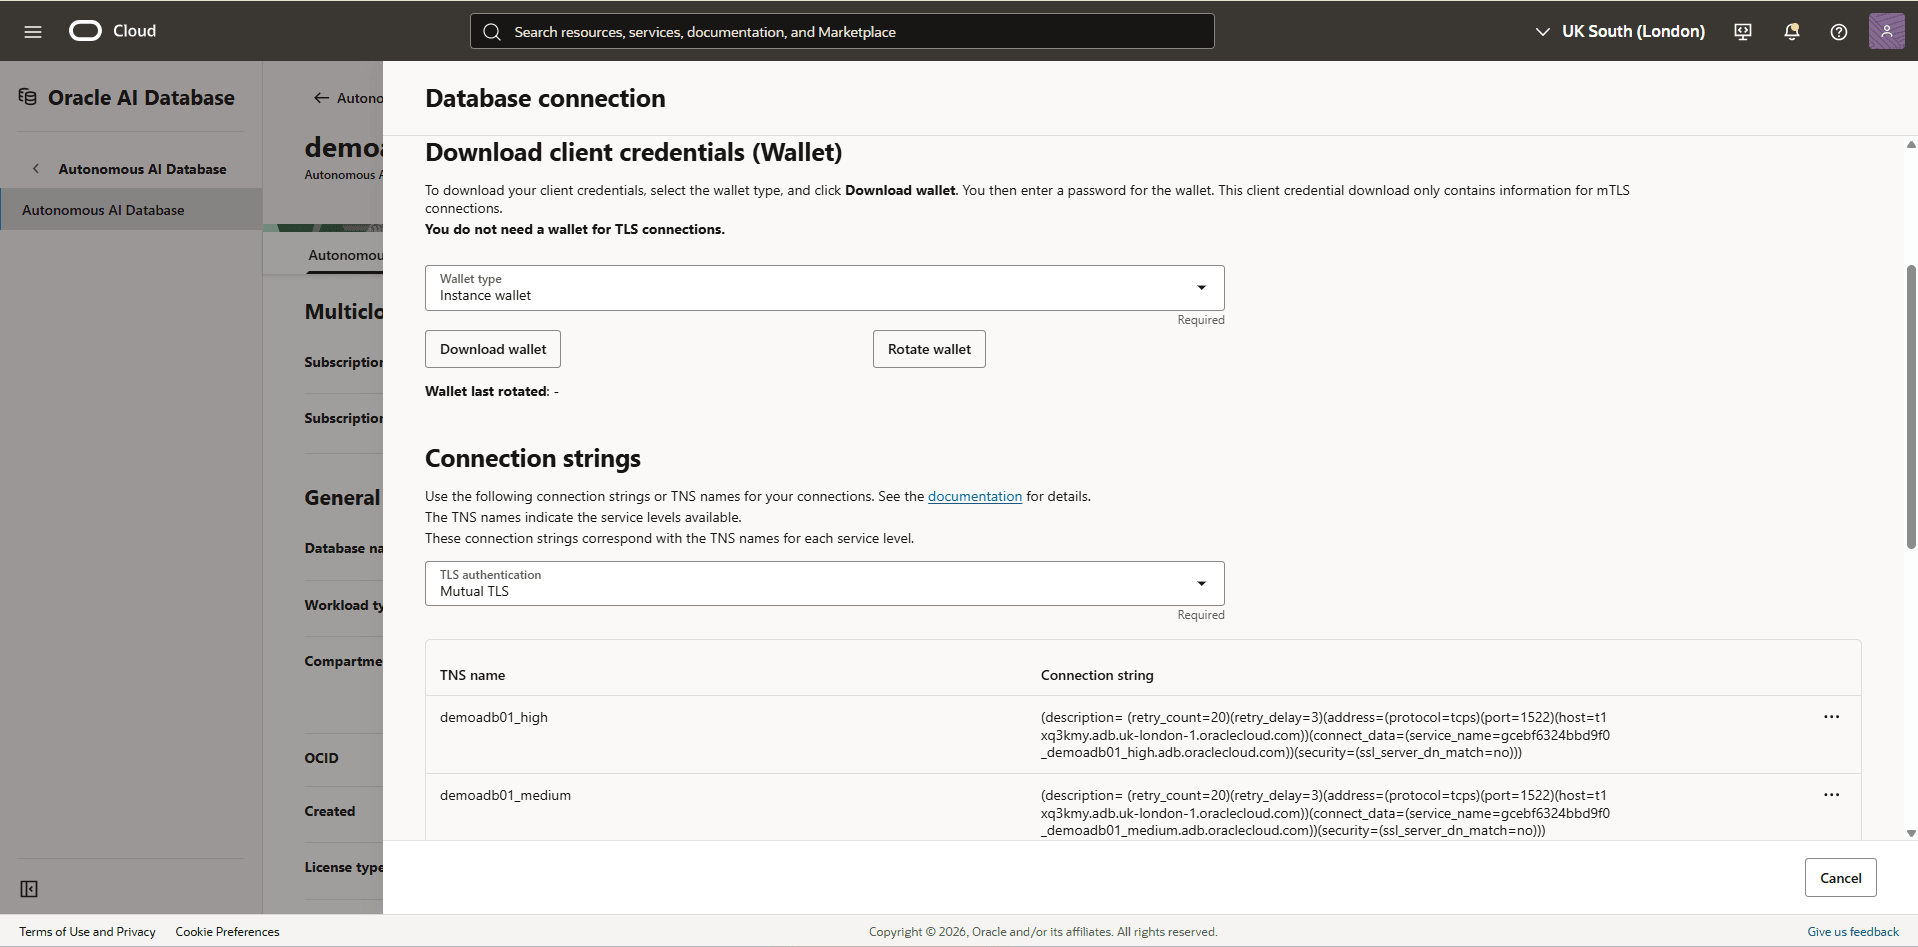Click the Oracle AI Database service icon

pyautogui.click(x=28, y=97)
